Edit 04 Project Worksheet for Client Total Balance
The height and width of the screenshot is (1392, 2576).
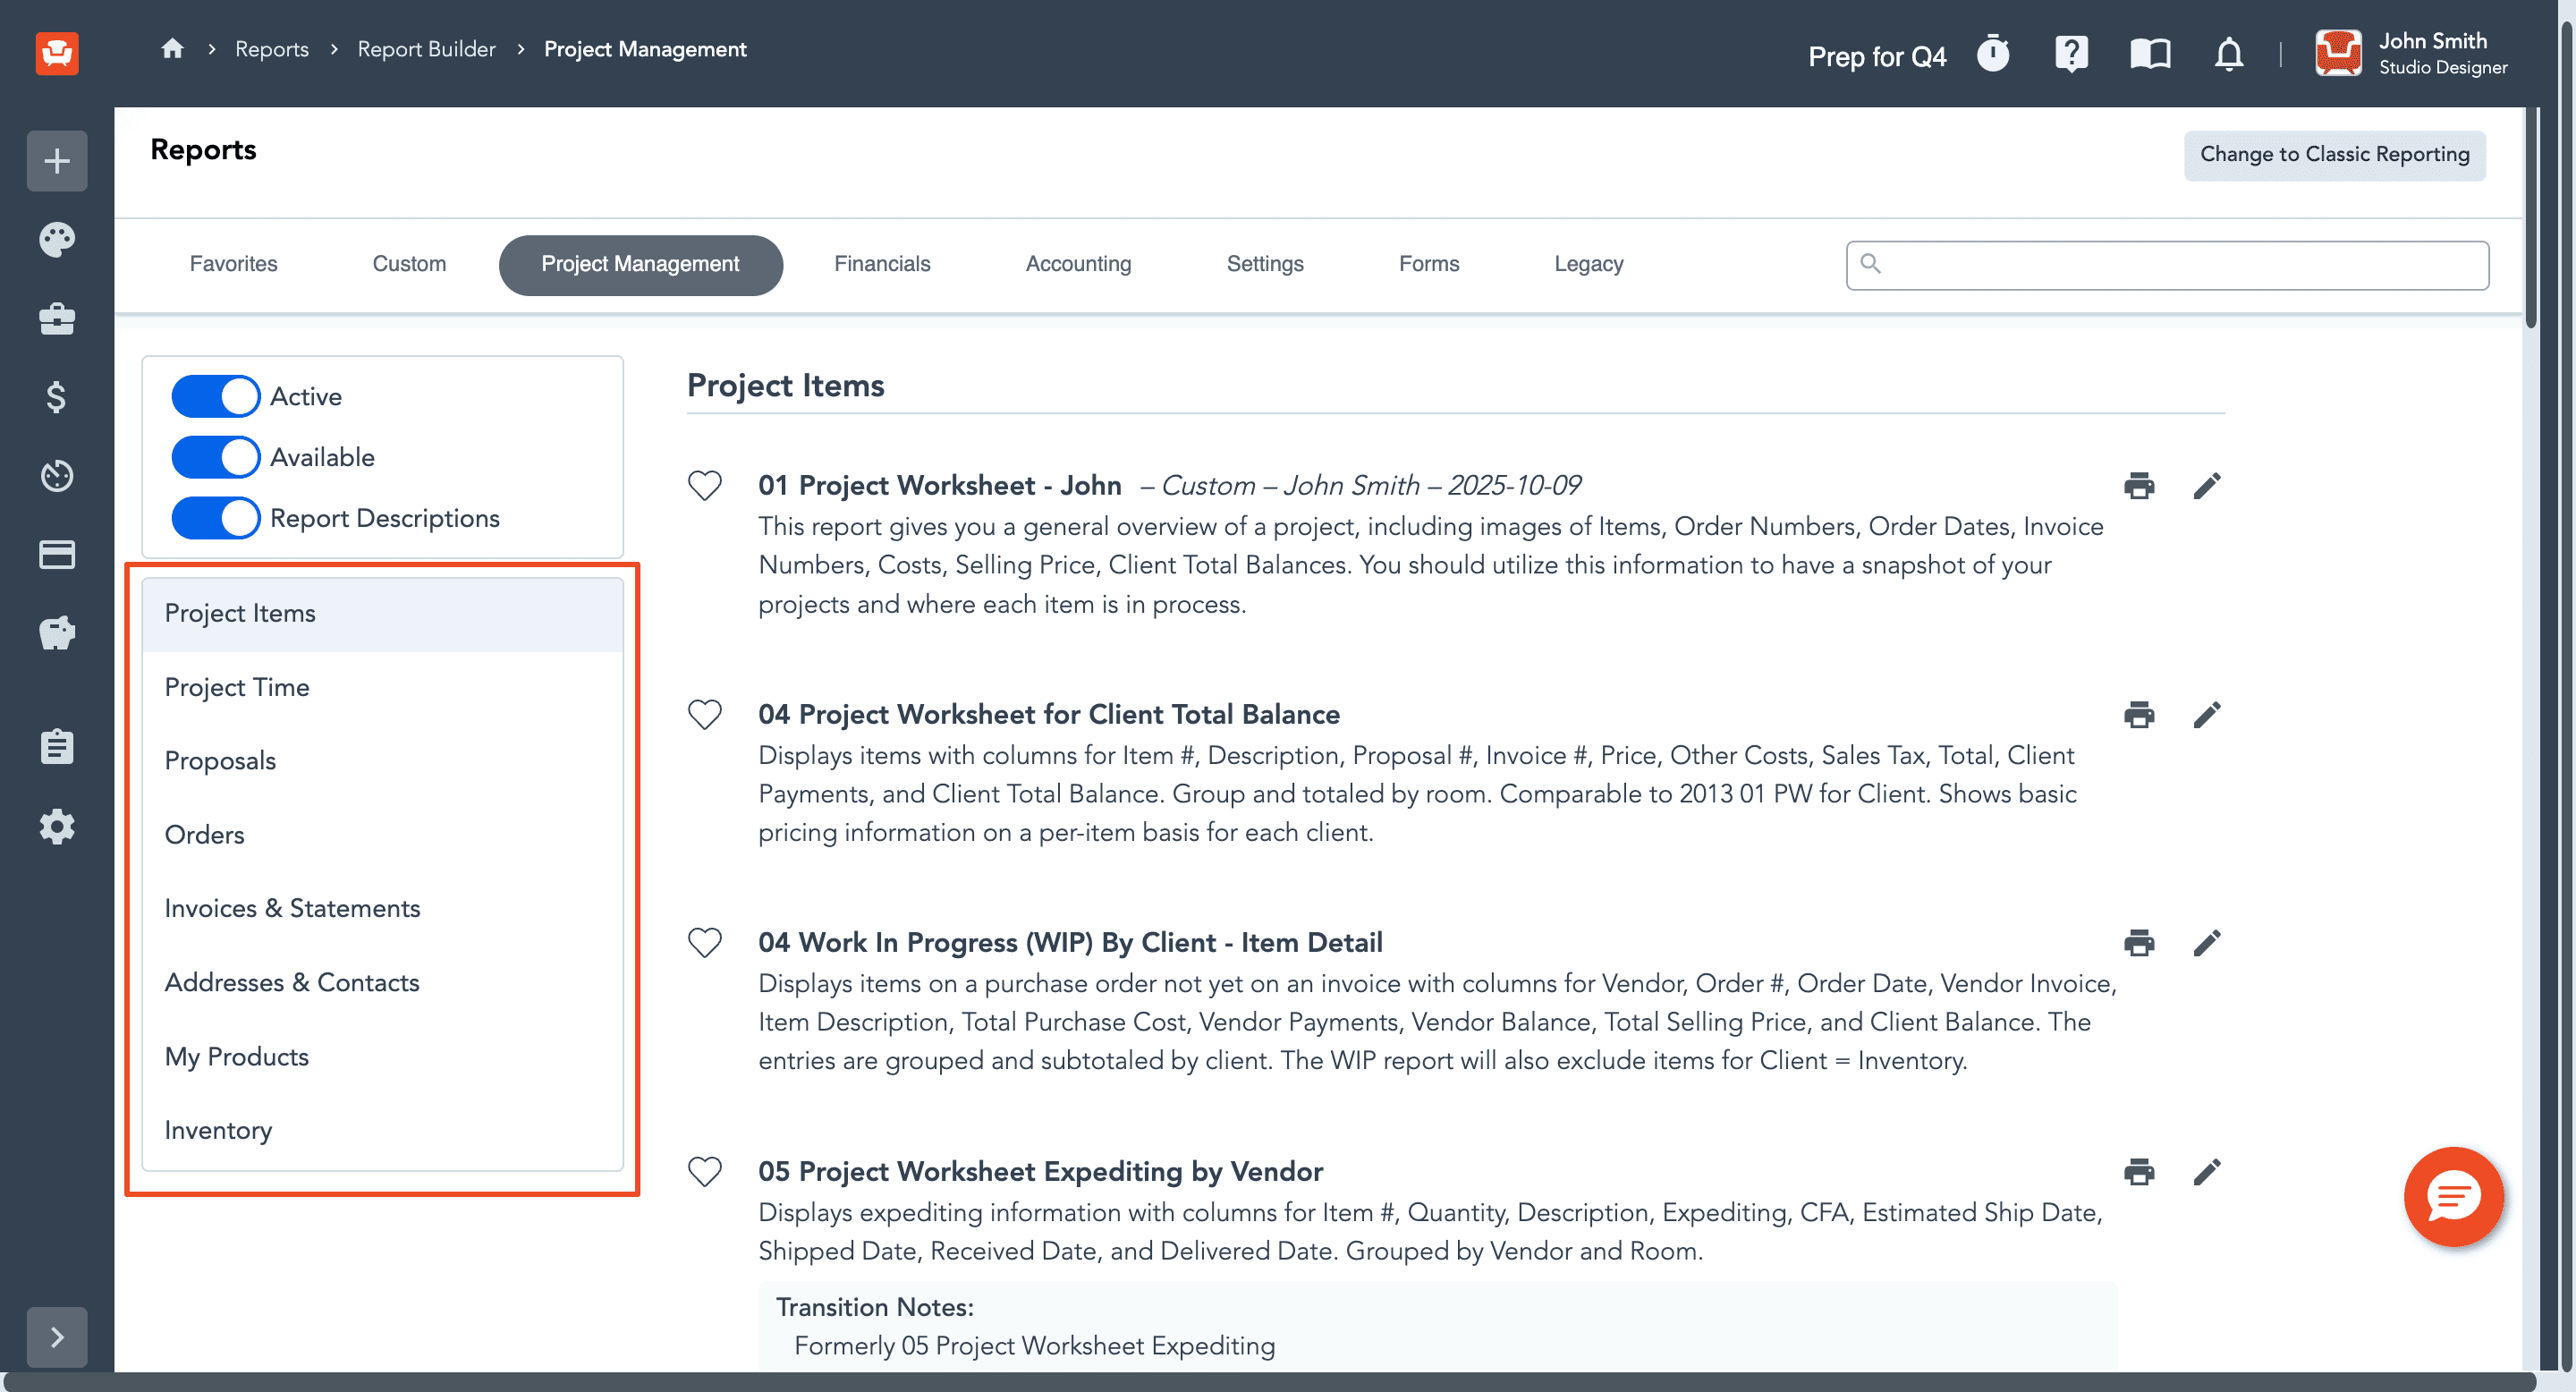pyautogui.click(x=2207, y=714)
